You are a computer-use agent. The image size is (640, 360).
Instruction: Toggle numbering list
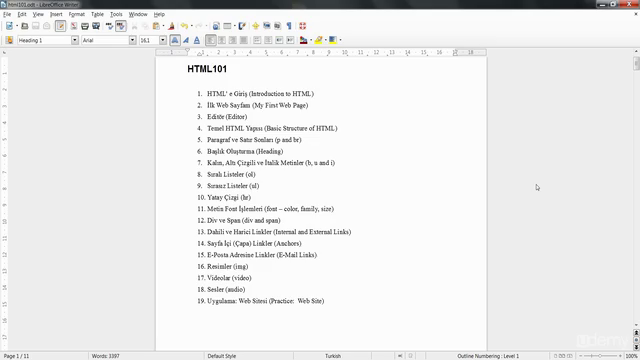(x=257, y=40)
